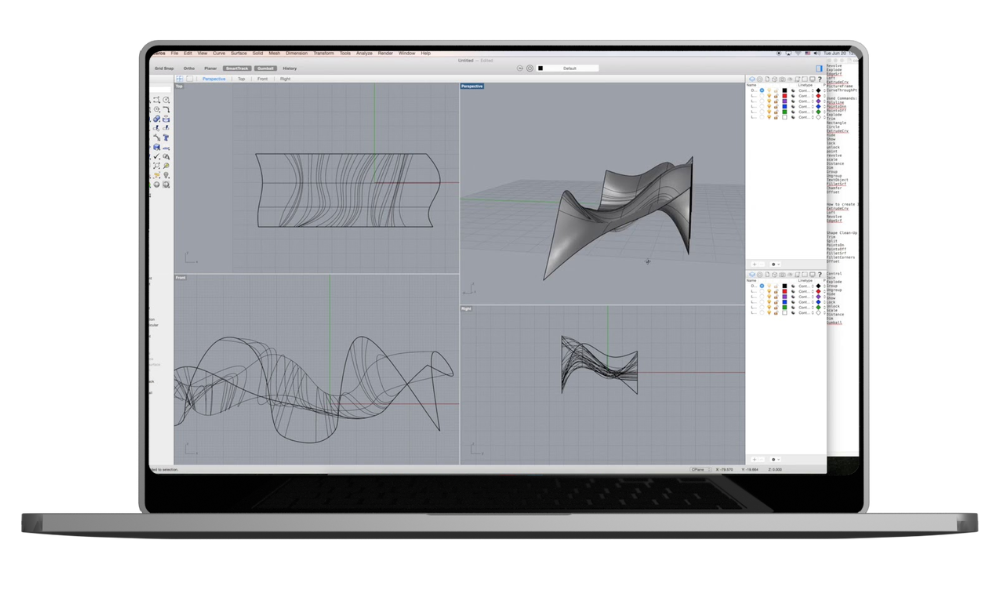Click the lightbulb icon on the red layer
The image size is (1000, 600).
(769, 96)
